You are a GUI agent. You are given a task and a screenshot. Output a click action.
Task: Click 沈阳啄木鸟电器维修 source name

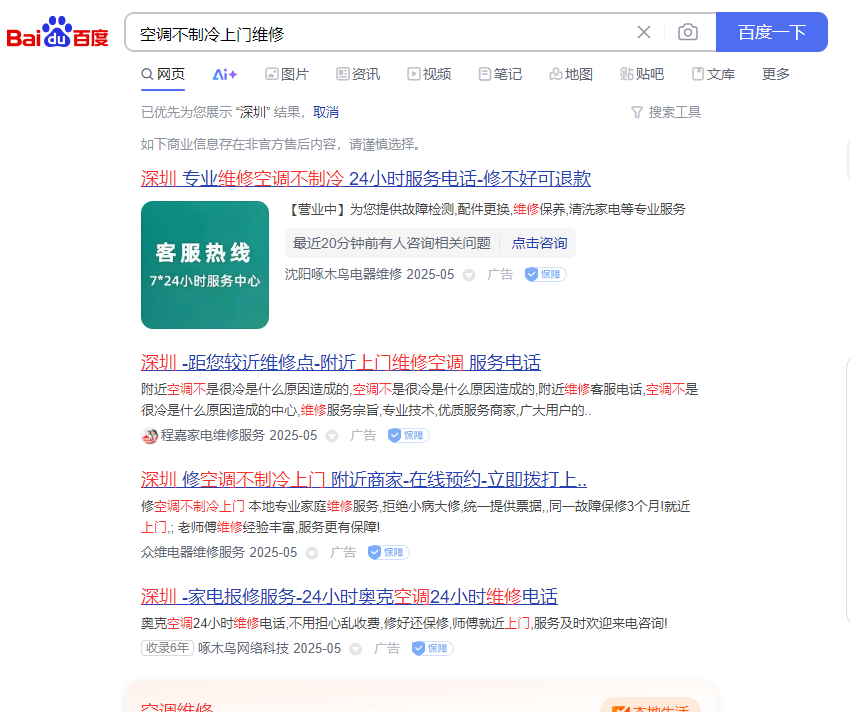(x=344, y=274)
